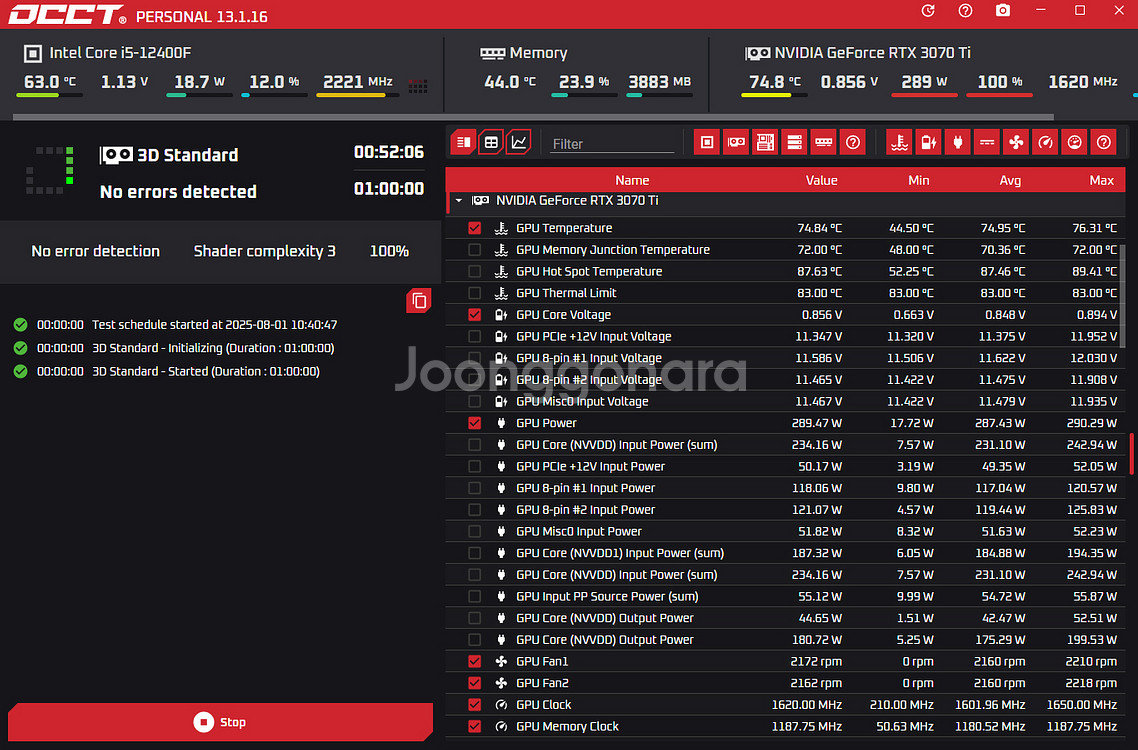Filter by unknown hardware question icon

click(x=853, y=142)
